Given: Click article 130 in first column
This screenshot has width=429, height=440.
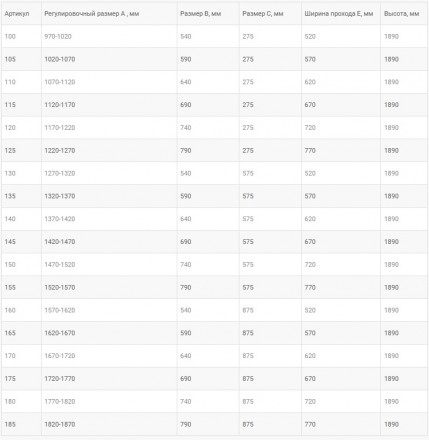Looking at the screenshot, I should coord(10,173).
